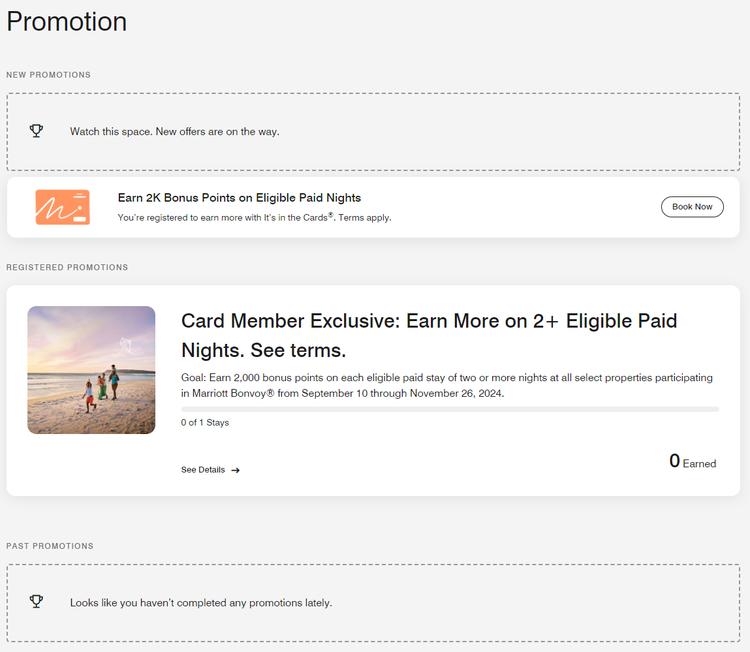
Task: Click the stays progress bar
Action: 449,409
